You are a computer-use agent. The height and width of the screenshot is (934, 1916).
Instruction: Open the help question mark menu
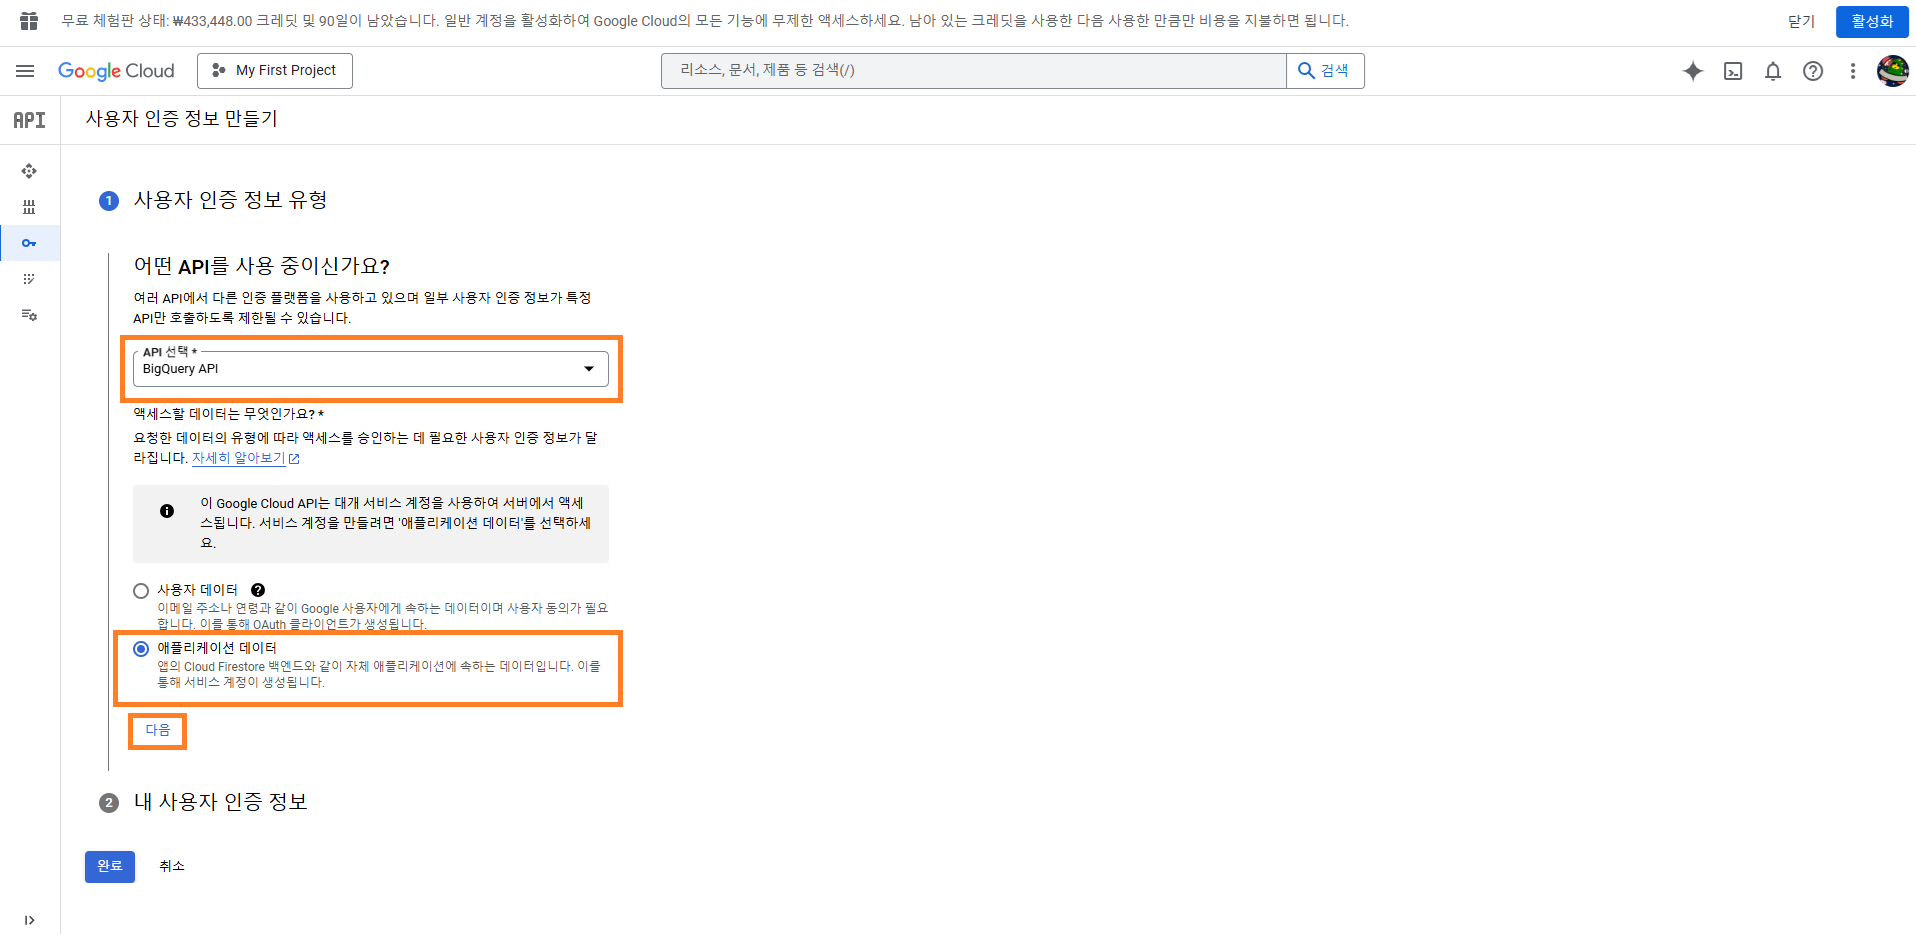(x=1813, y=71)
